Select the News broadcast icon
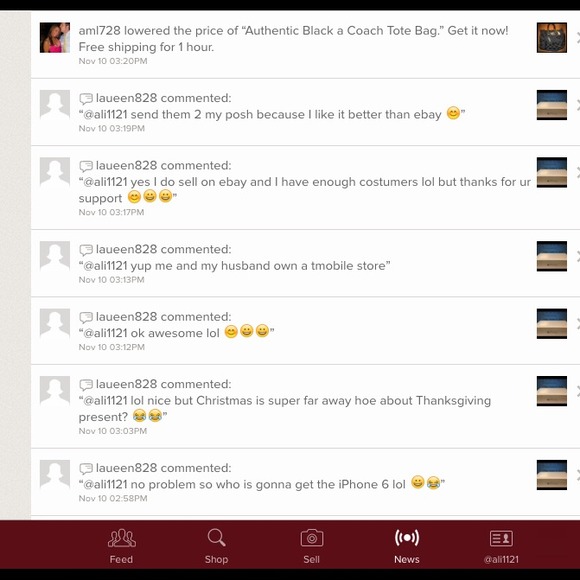This screenshot has width=580, height=580. 407,537
